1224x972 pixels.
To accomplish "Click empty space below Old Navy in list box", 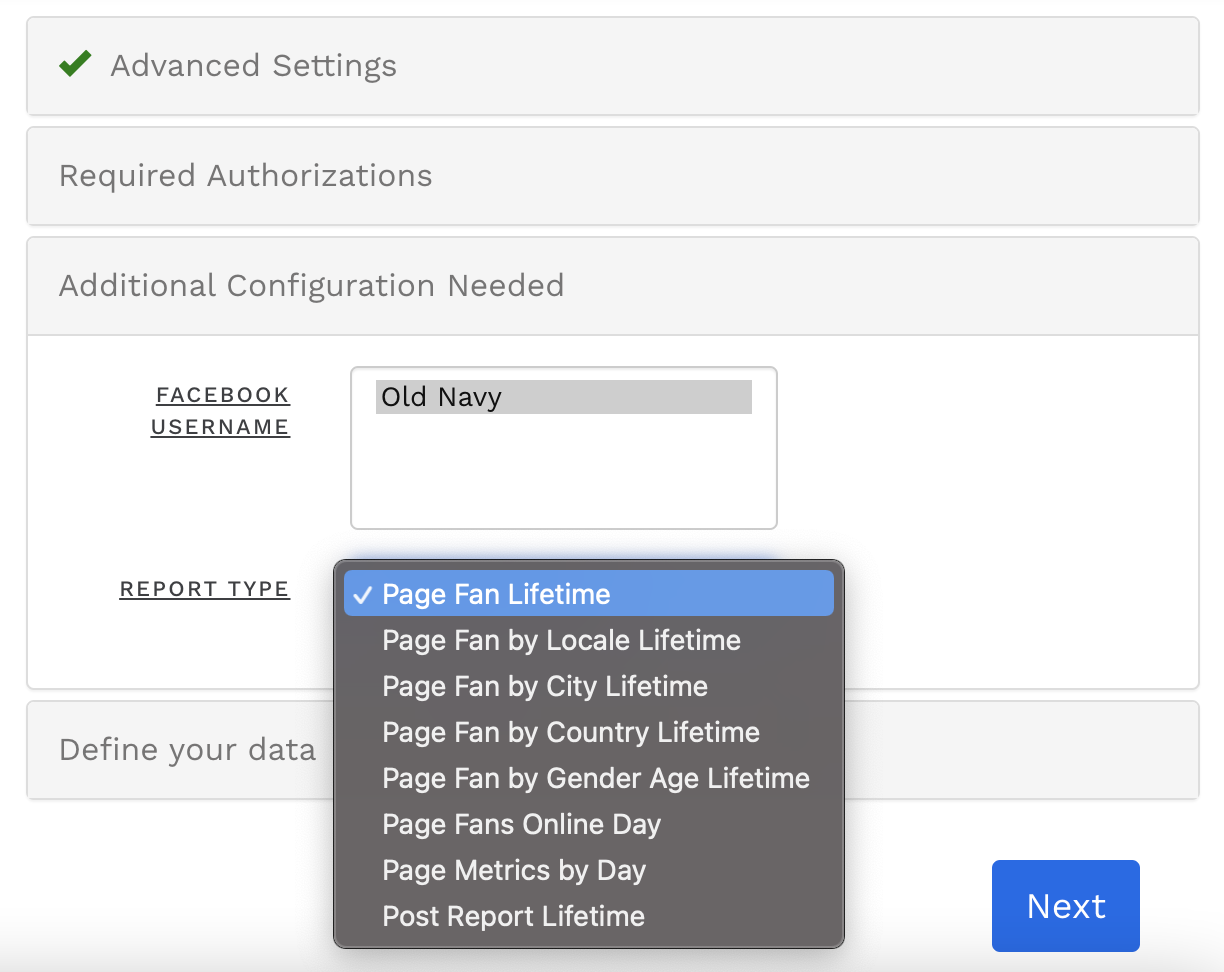I will pyautogui.click(x=563, y=470).
